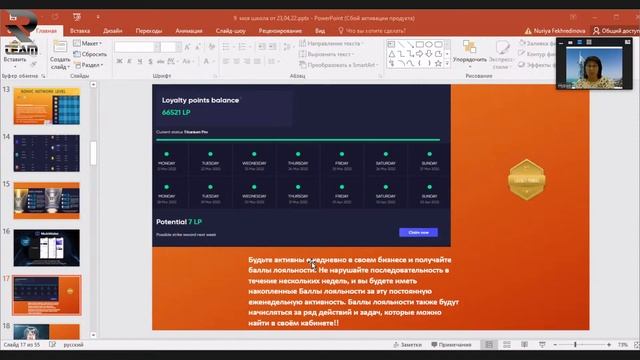This screenshot has height=360, width=640.
Task: Switch to Normal view in status bar
Action: tap(489, 345)
